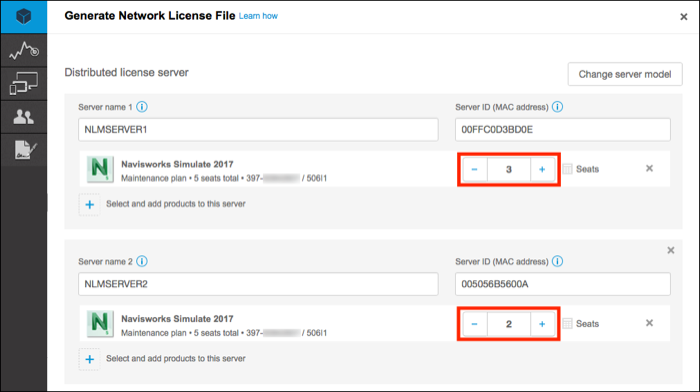Click the 005056B5600A MAC address field
Image resolution: width=700 pixels, height=392 pixels.
562,284
